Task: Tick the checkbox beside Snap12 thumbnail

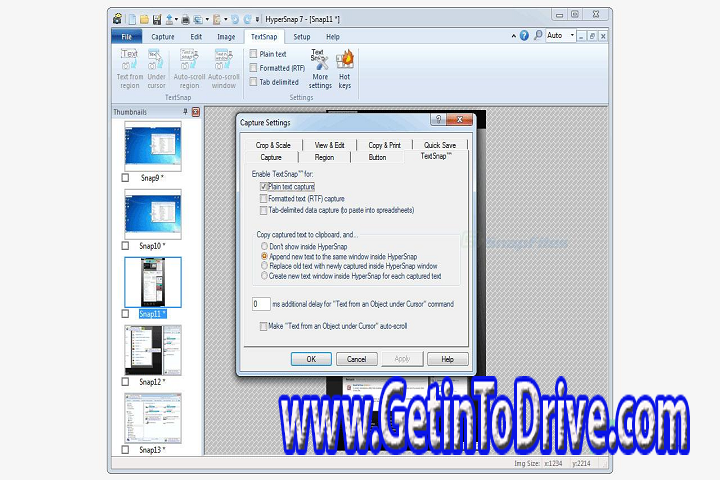Action: pyautogui.click(x=125, y=382)
